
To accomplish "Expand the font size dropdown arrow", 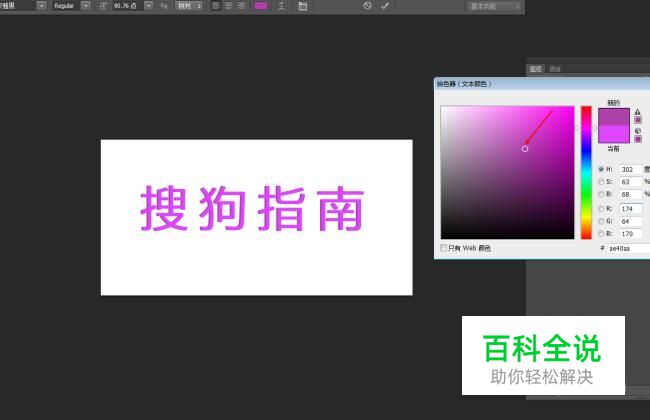I will pyautogui.click(x=148, y=6).
